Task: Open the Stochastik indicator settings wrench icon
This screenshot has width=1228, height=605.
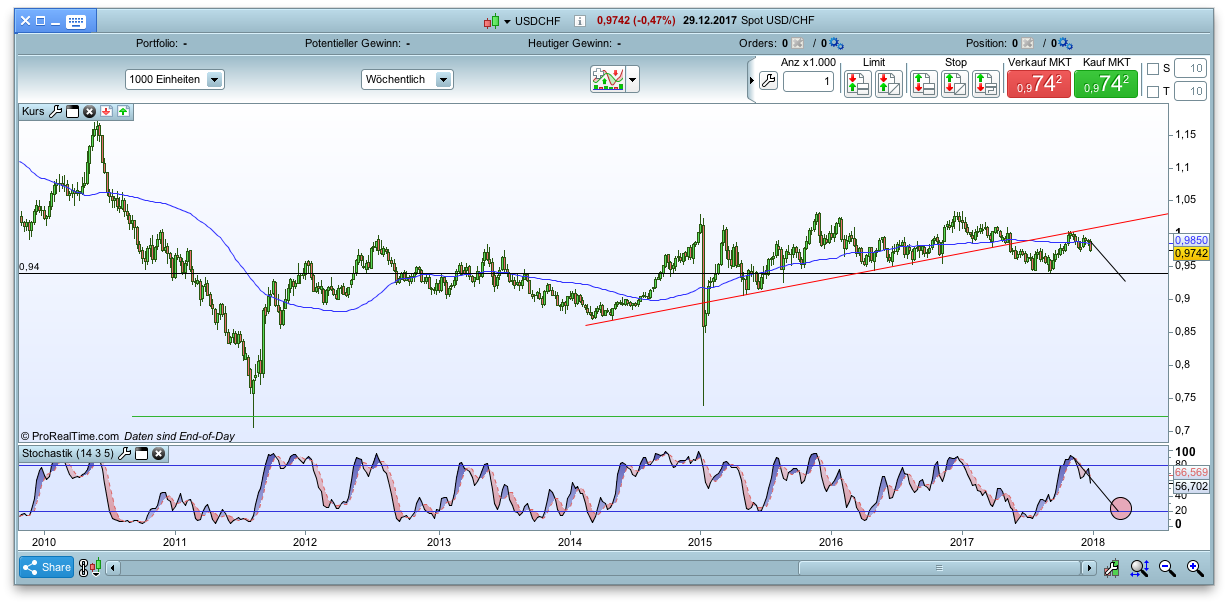Action: [x=124, y=454]
